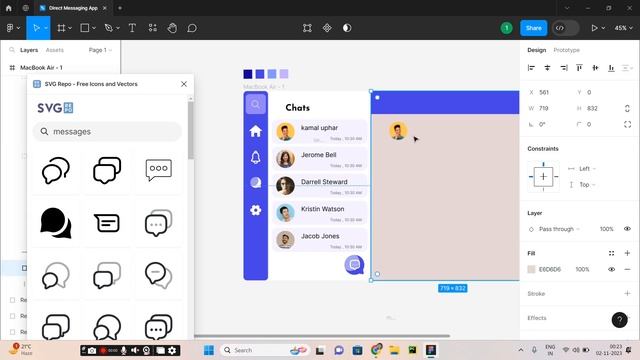Click the Align top icon

579,68
